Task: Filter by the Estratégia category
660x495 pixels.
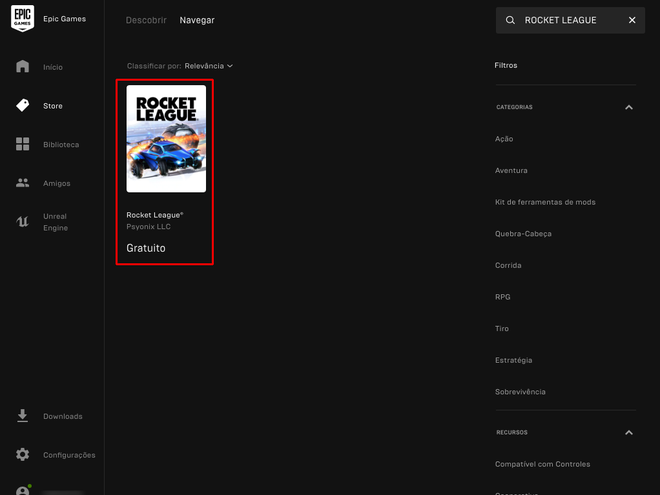Action: (514, 360)
